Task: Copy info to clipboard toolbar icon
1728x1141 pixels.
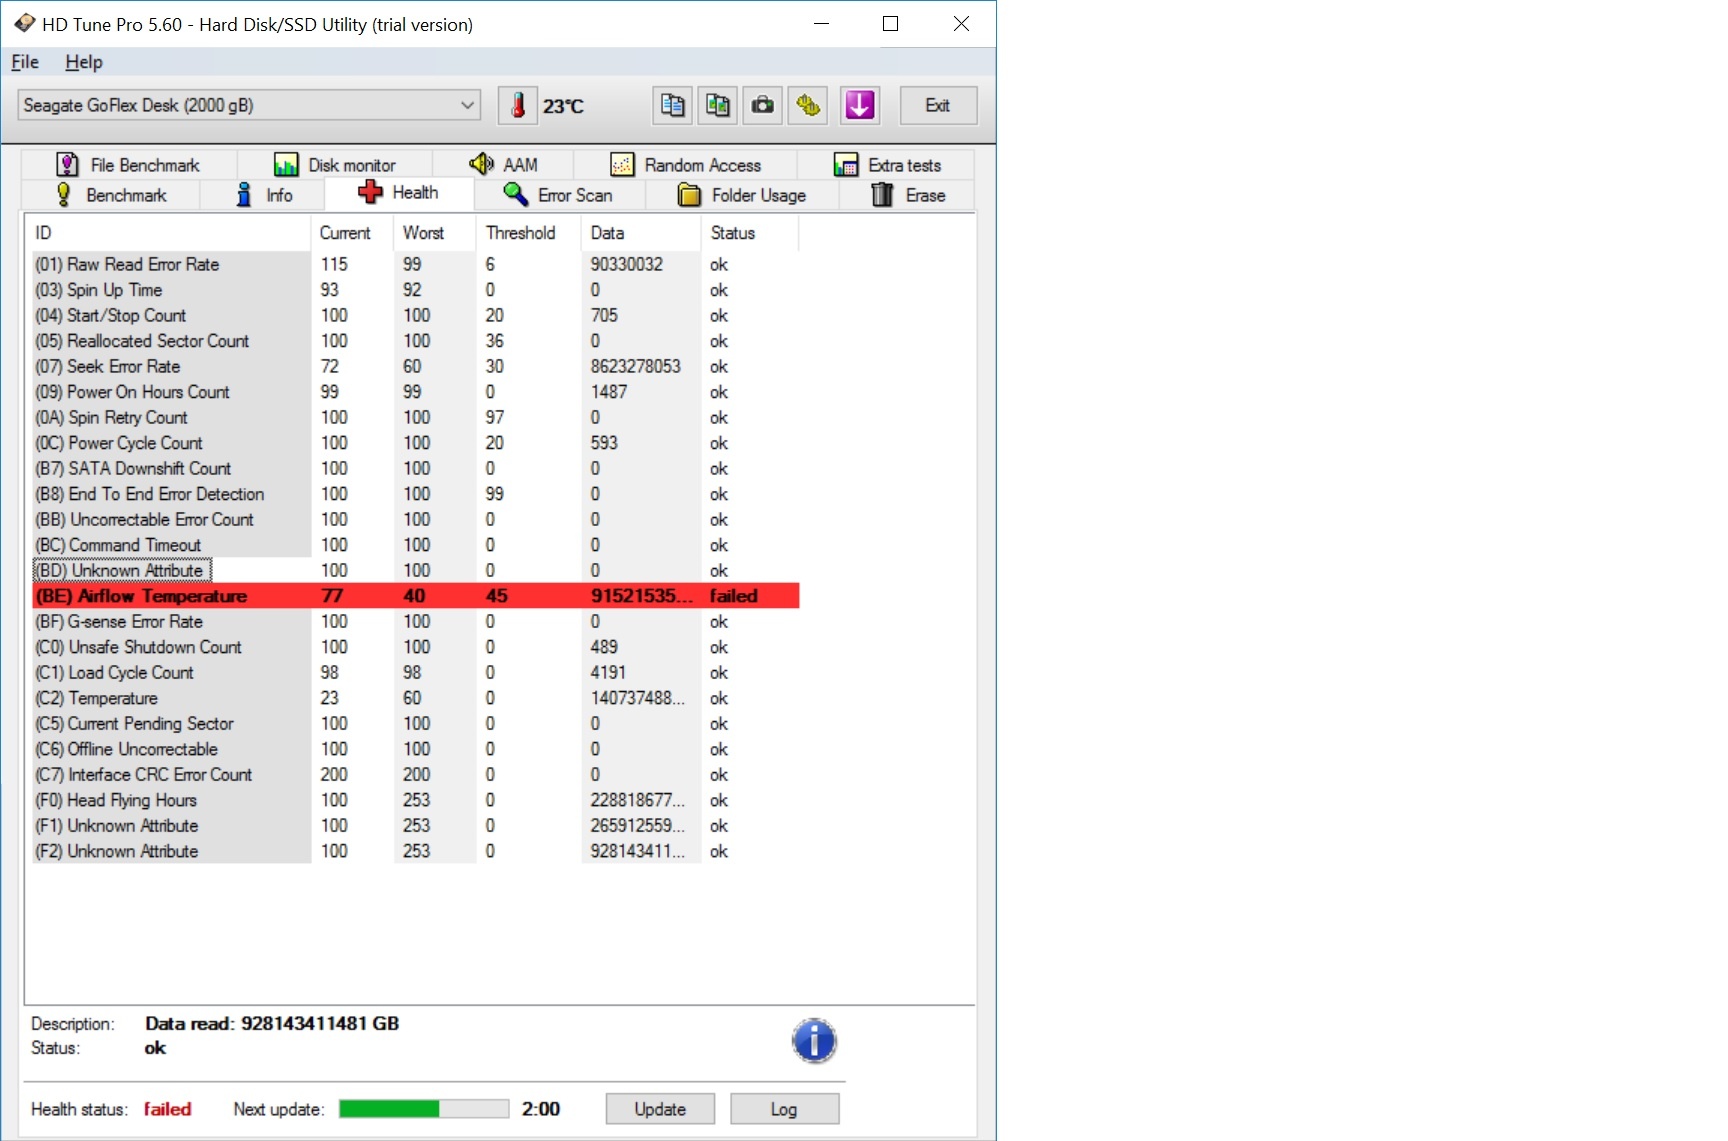Action: [673, 105]
